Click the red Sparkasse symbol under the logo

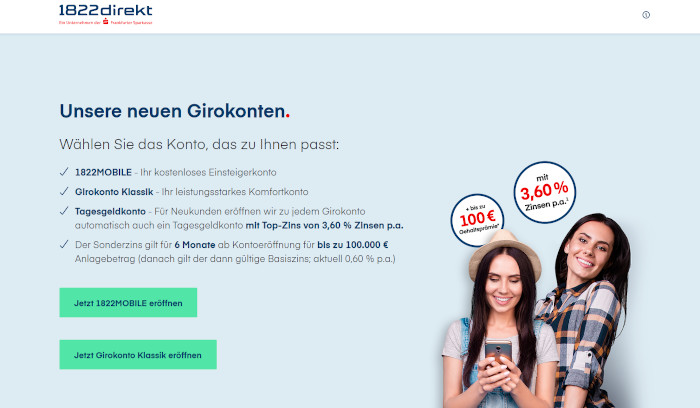[106, 21]
